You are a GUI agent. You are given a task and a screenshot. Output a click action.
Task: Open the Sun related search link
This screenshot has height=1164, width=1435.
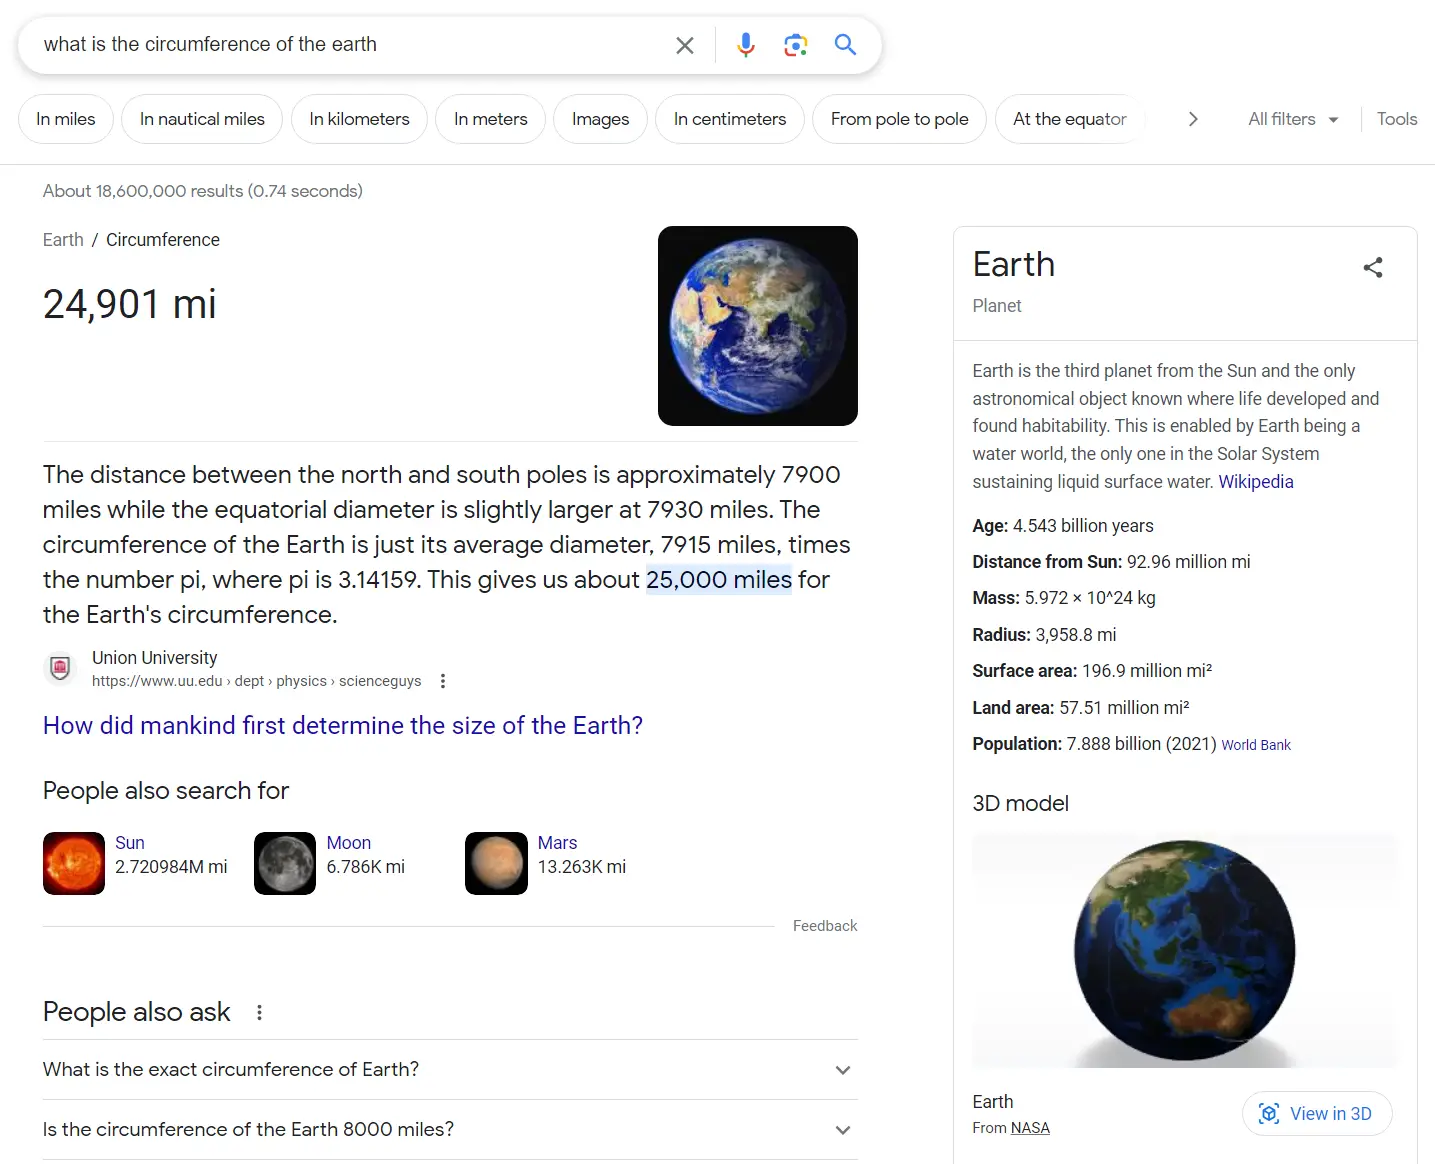130,843
